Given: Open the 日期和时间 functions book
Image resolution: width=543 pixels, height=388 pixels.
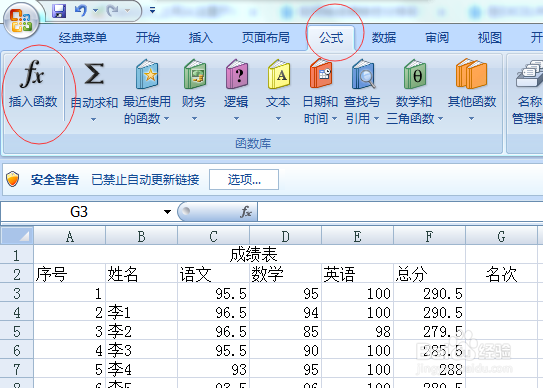Looking at the screenshot, I should coord(321,73).
